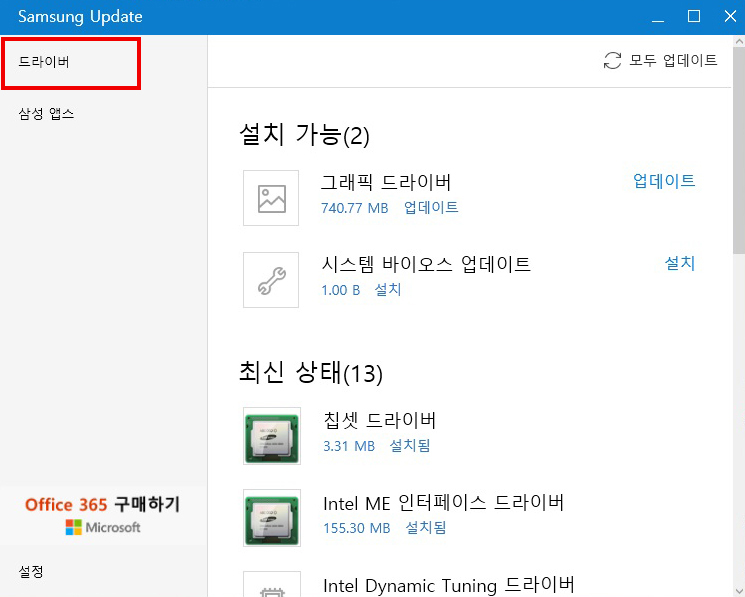The width and height of the screenshot is (745, 597).
Task: Click 설치됨 status beside 155.30 MB
Action: tap(426, 528)
